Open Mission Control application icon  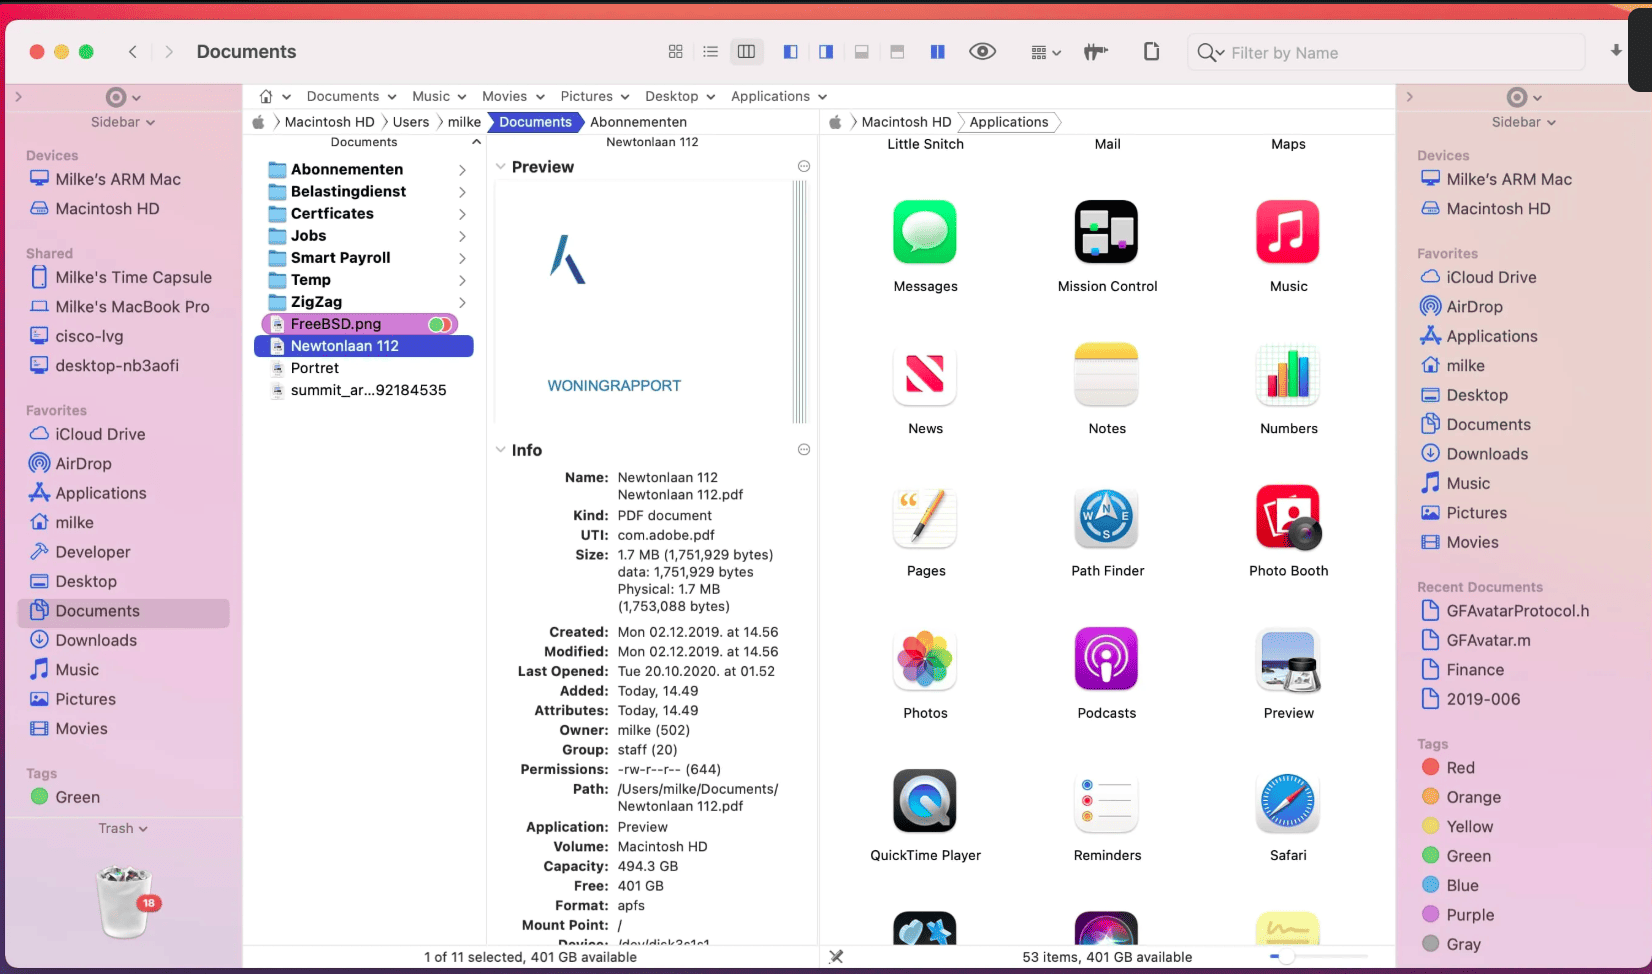(1107, 232)
